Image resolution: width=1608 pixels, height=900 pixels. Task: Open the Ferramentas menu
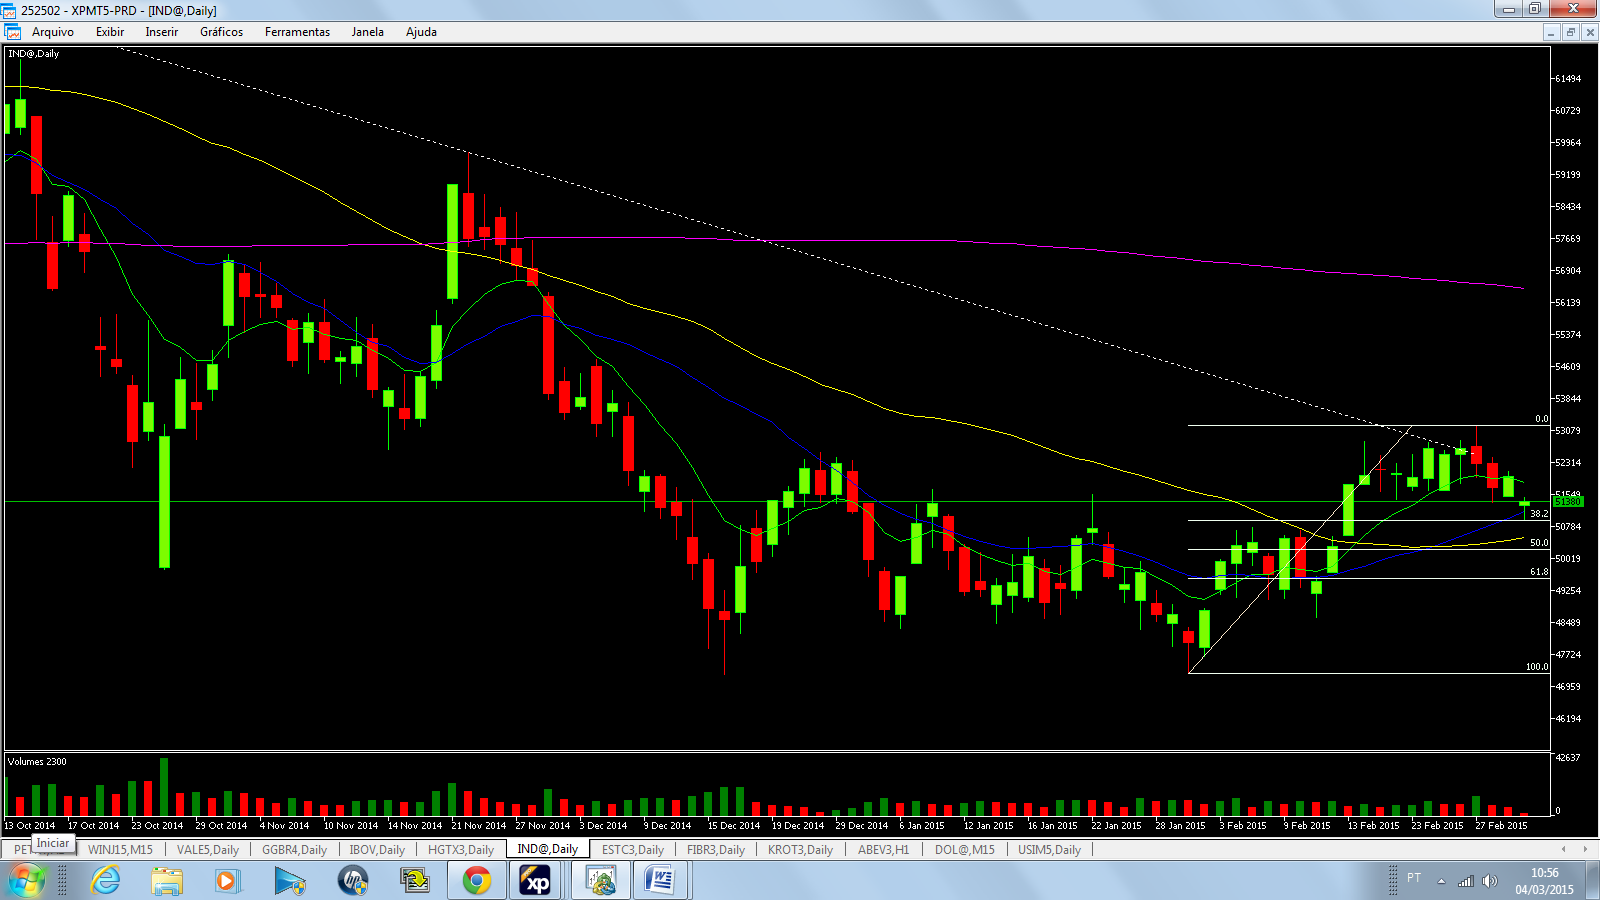297,32
